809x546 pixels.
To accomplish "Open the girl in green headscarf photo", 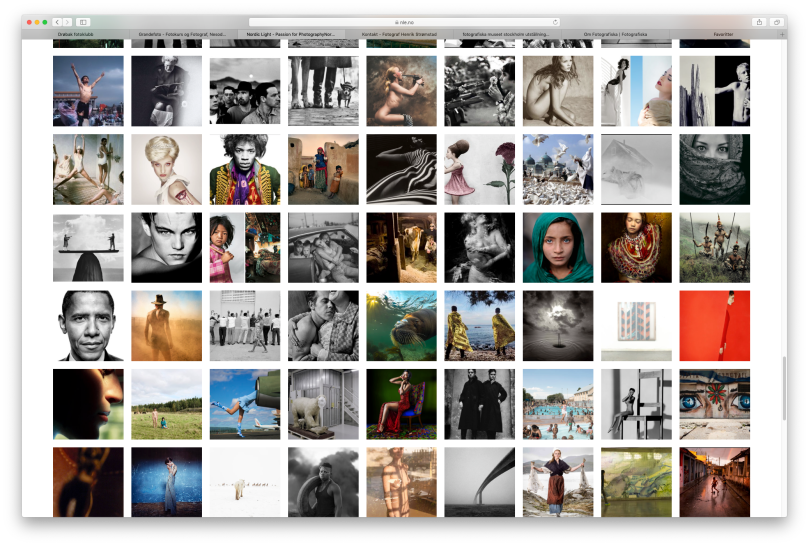I will (x=558, y=247).
